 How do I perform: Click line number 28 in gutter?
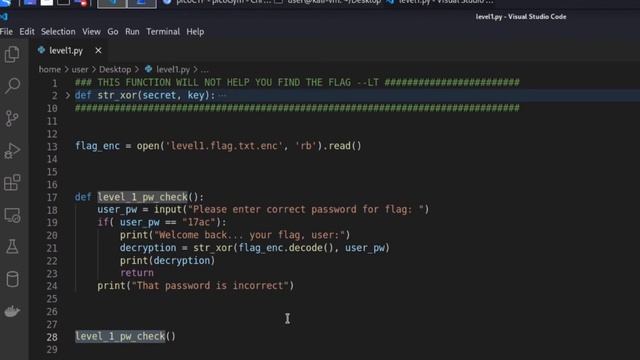click(52, 337)
